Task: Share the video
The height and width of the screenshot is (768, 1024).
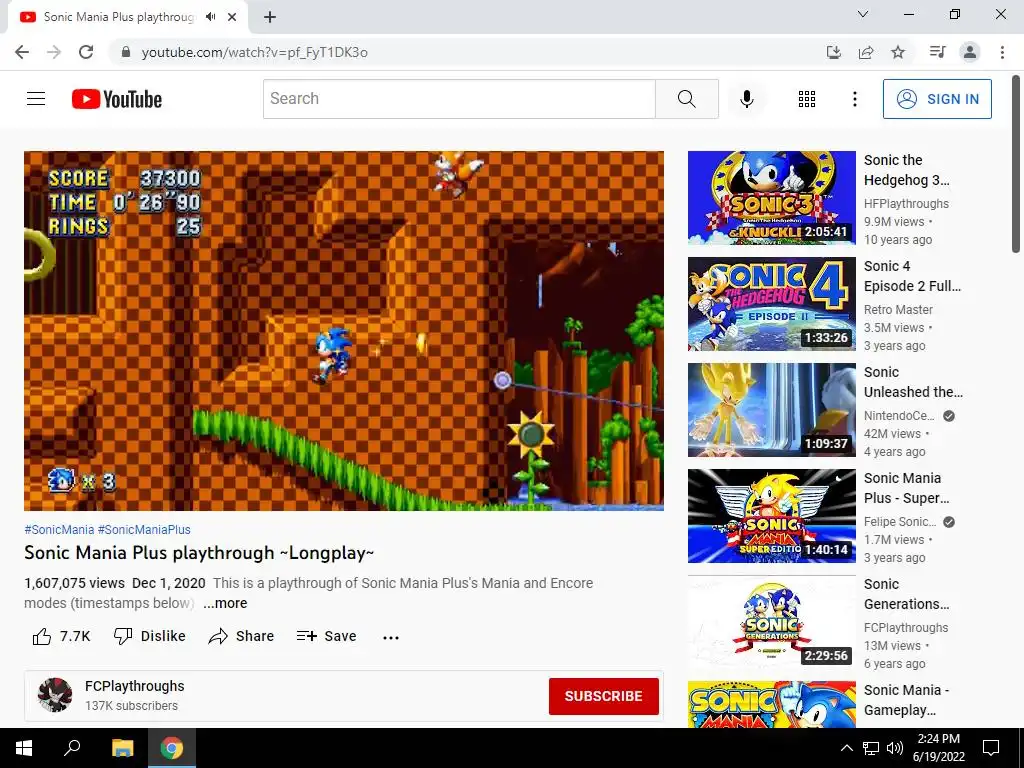Action: tap(241, 636)
